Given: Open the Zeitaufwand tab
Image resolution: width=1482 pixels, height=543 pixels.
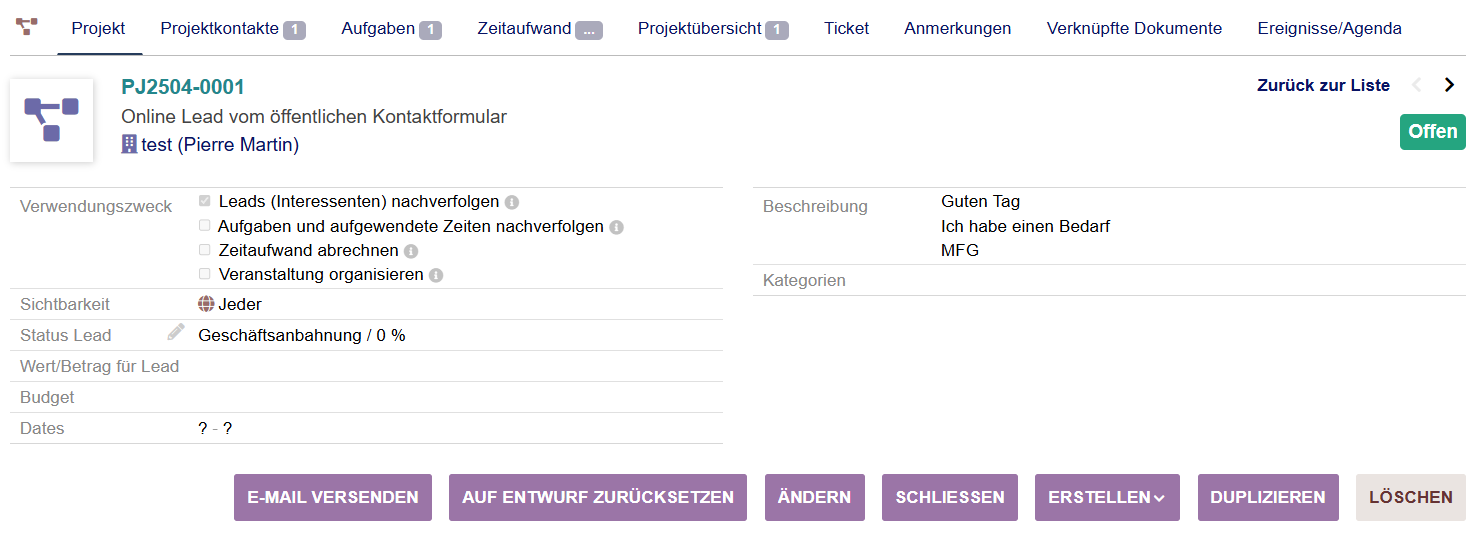Looking at the screenshot, I should click(x=539, y=29).
